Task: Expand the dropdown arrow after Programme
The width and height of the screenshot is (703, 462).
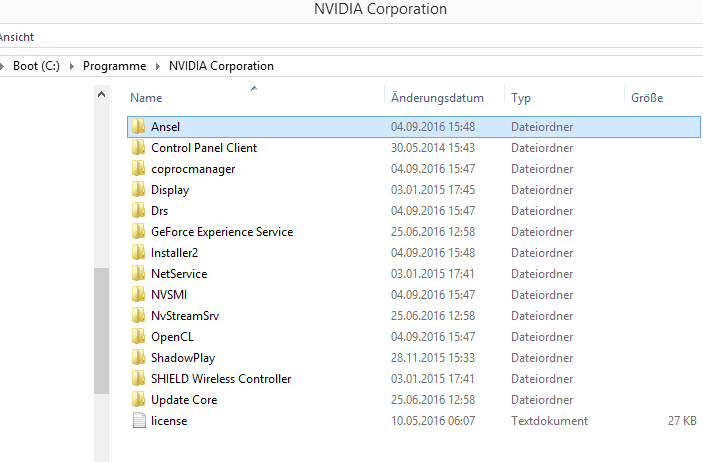Action: (157, 66)
